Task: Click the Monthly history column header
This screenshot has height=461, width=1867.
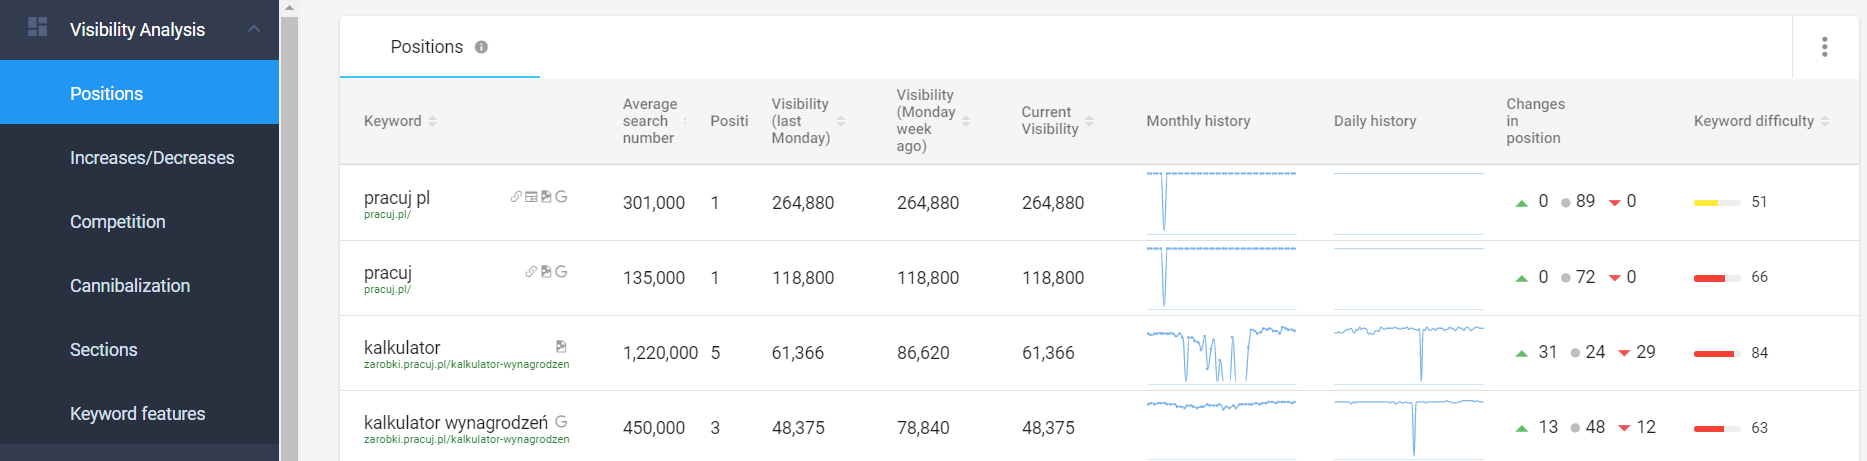Action: pos(1198,121)
